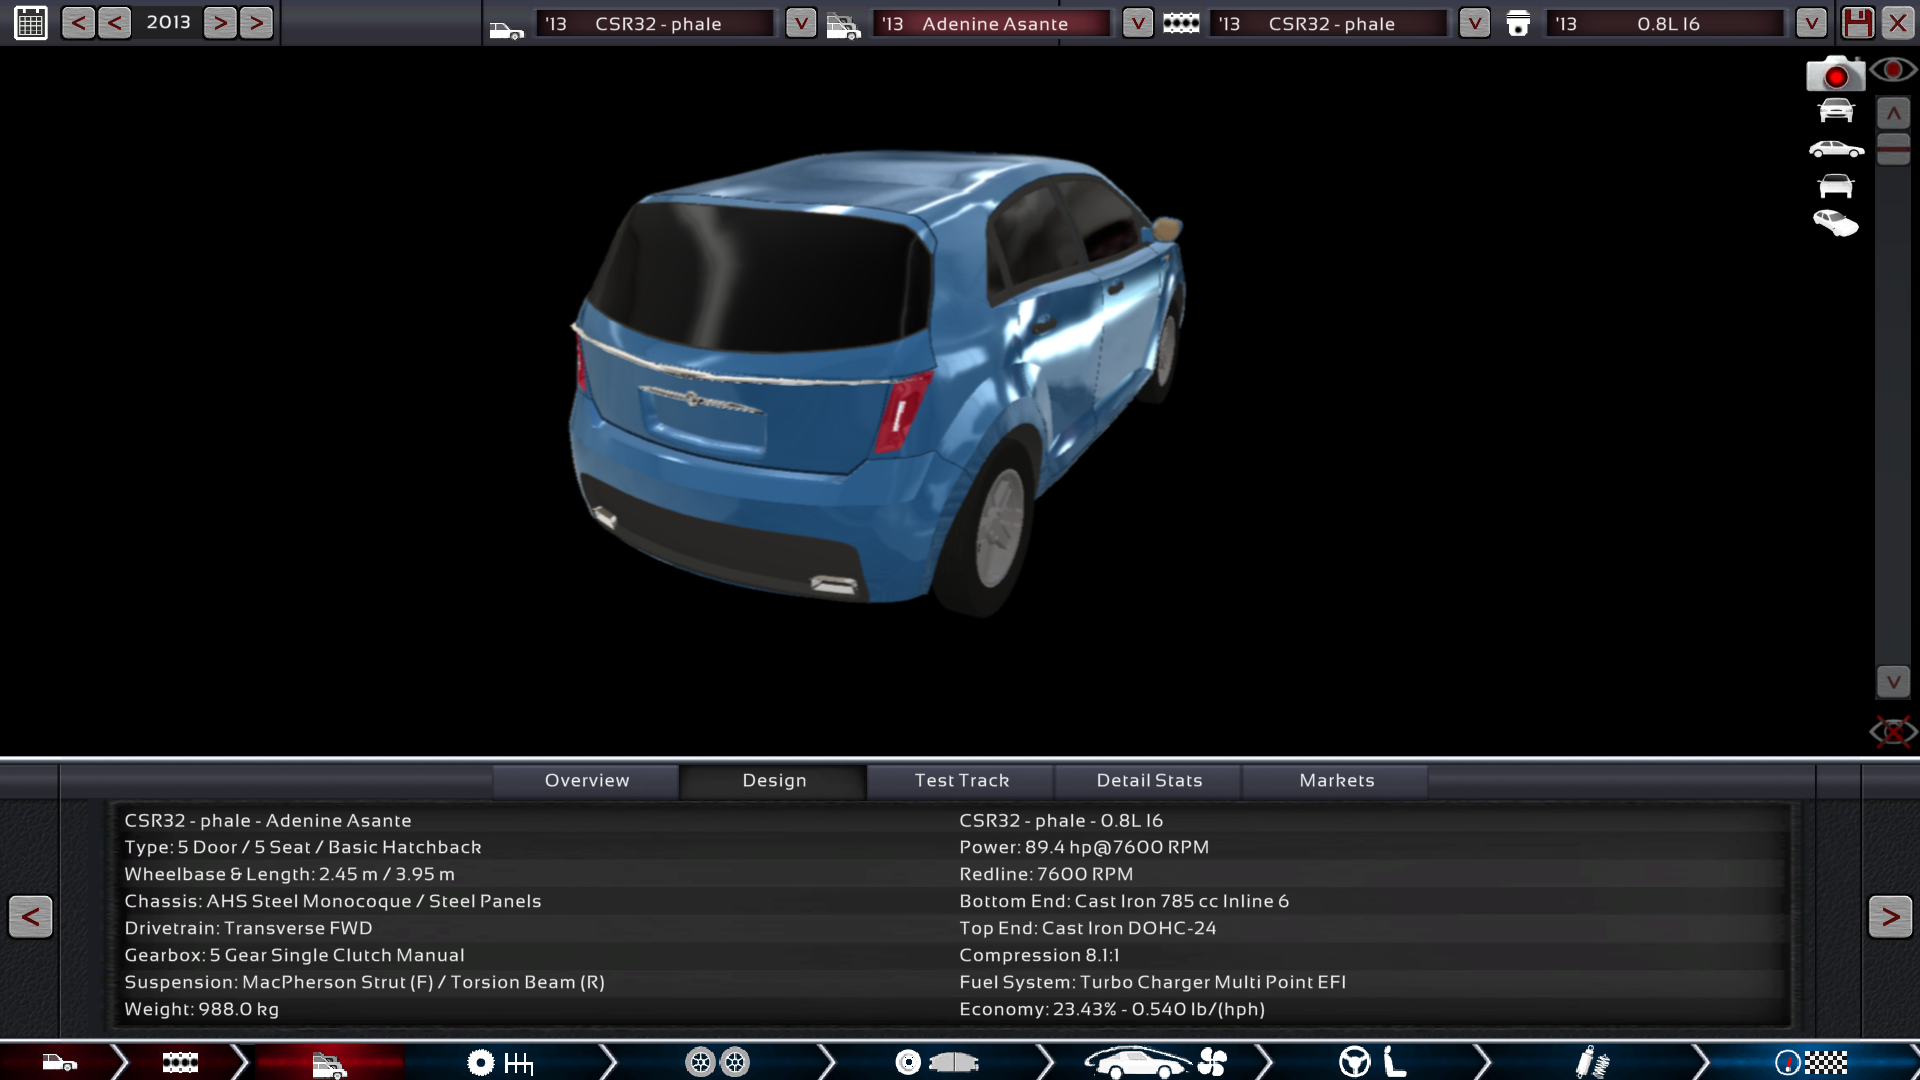The width and height of the screenshot is (1920, 1080).
Task: Switch to the Test Track tab
Action: point(961,780)
